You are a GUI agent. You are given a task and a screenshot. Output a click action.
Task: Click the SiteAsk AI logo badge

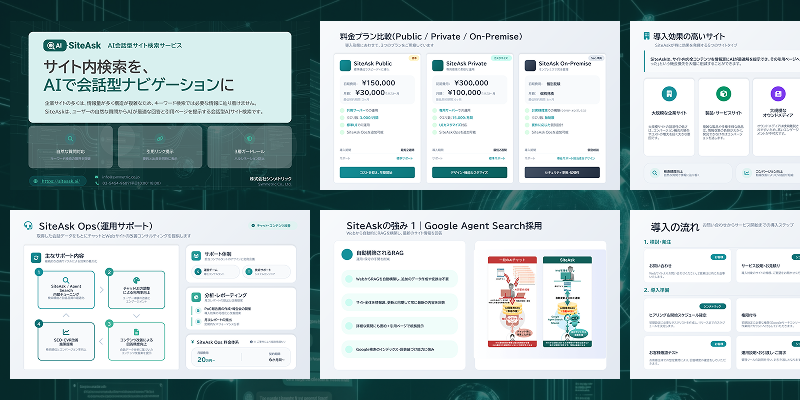[55, 45]
